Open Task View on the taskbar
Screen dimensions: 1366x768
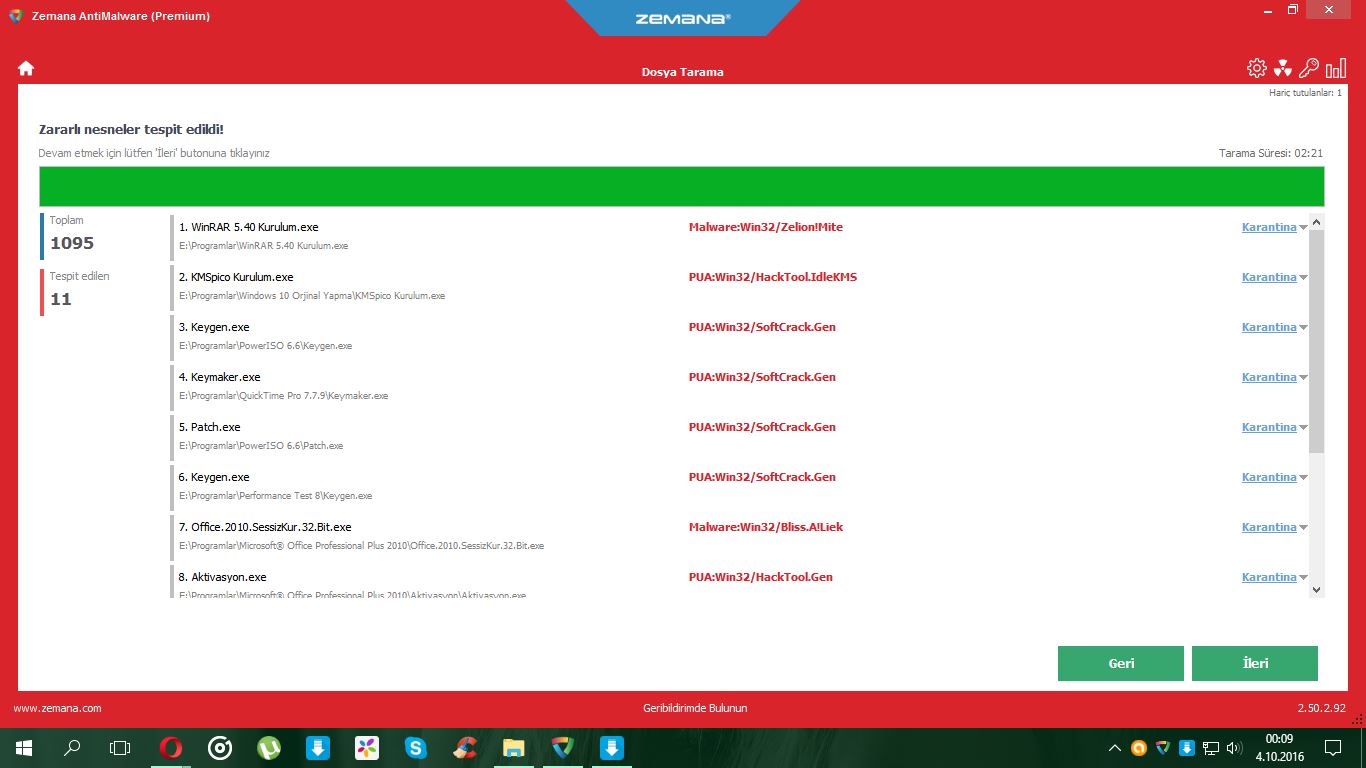click(x=120, y=747)
